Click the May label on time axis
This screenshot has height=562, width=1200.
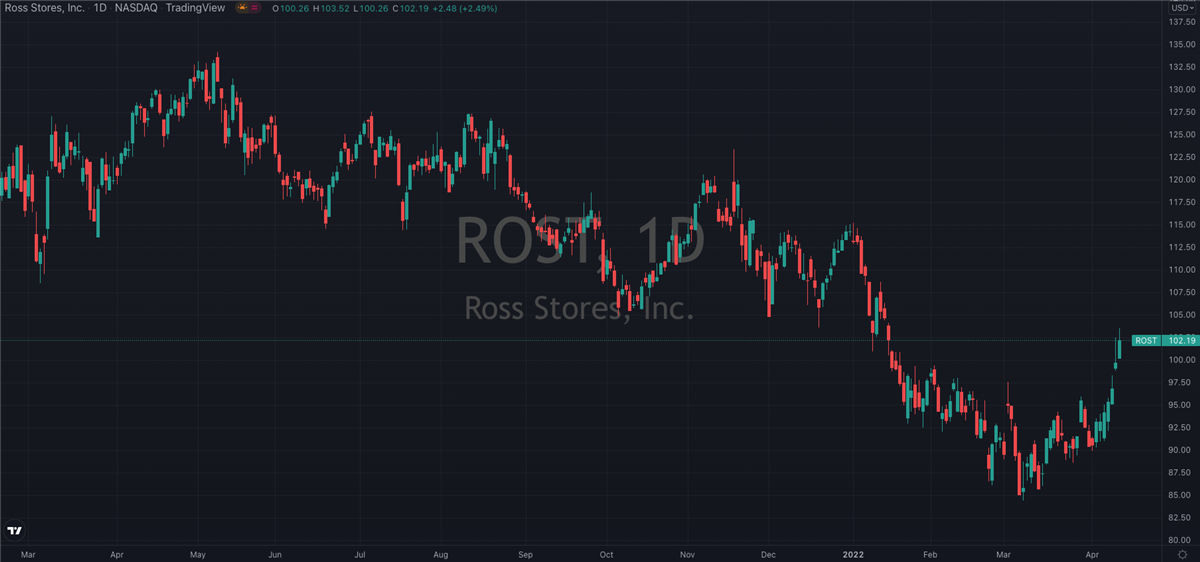click(x=197, y=553)
